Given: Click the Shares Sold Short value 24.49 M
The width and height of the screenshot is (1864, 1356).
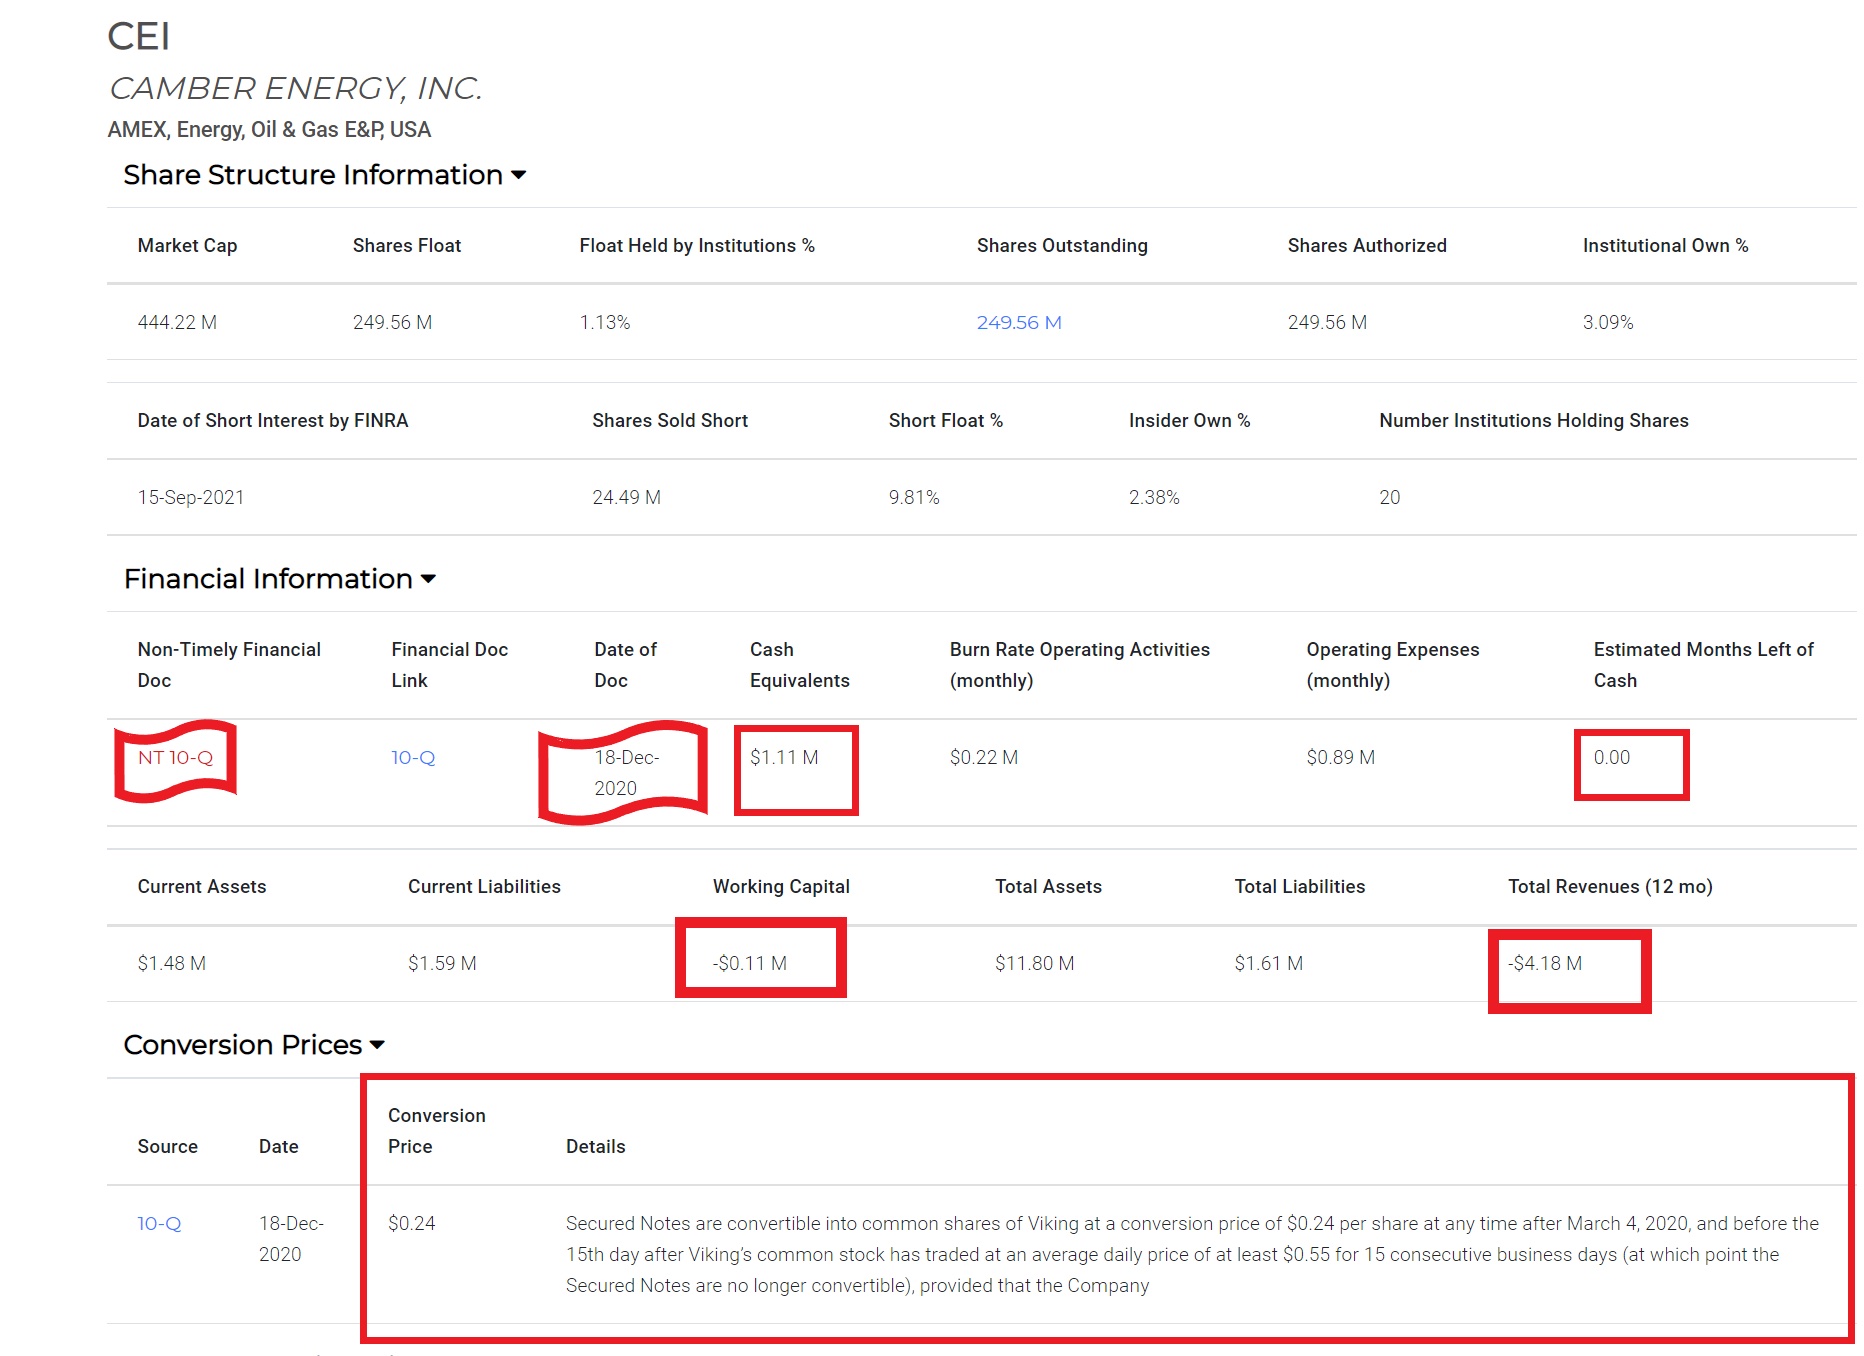Looking at the screenshot, I should point(626,498).
